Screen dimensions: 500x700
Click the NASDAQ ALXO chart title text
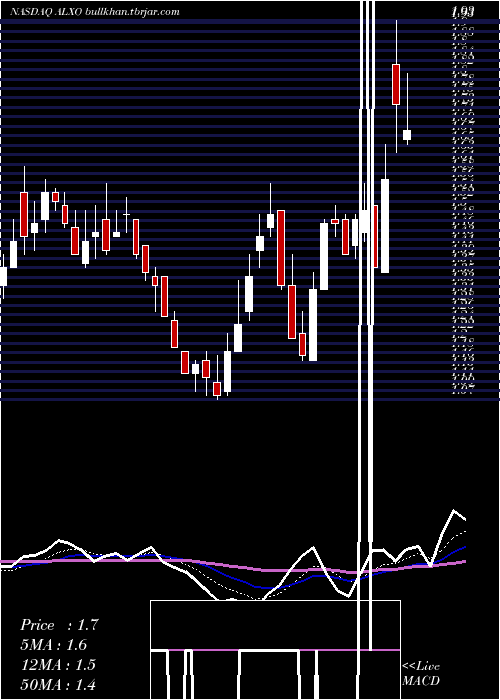[x=95, y=12]
